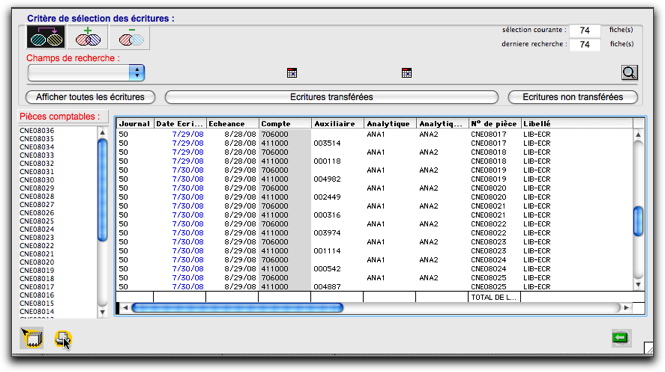
Task: Select CNE08015 in the pieces list
Action: point(37,303)
